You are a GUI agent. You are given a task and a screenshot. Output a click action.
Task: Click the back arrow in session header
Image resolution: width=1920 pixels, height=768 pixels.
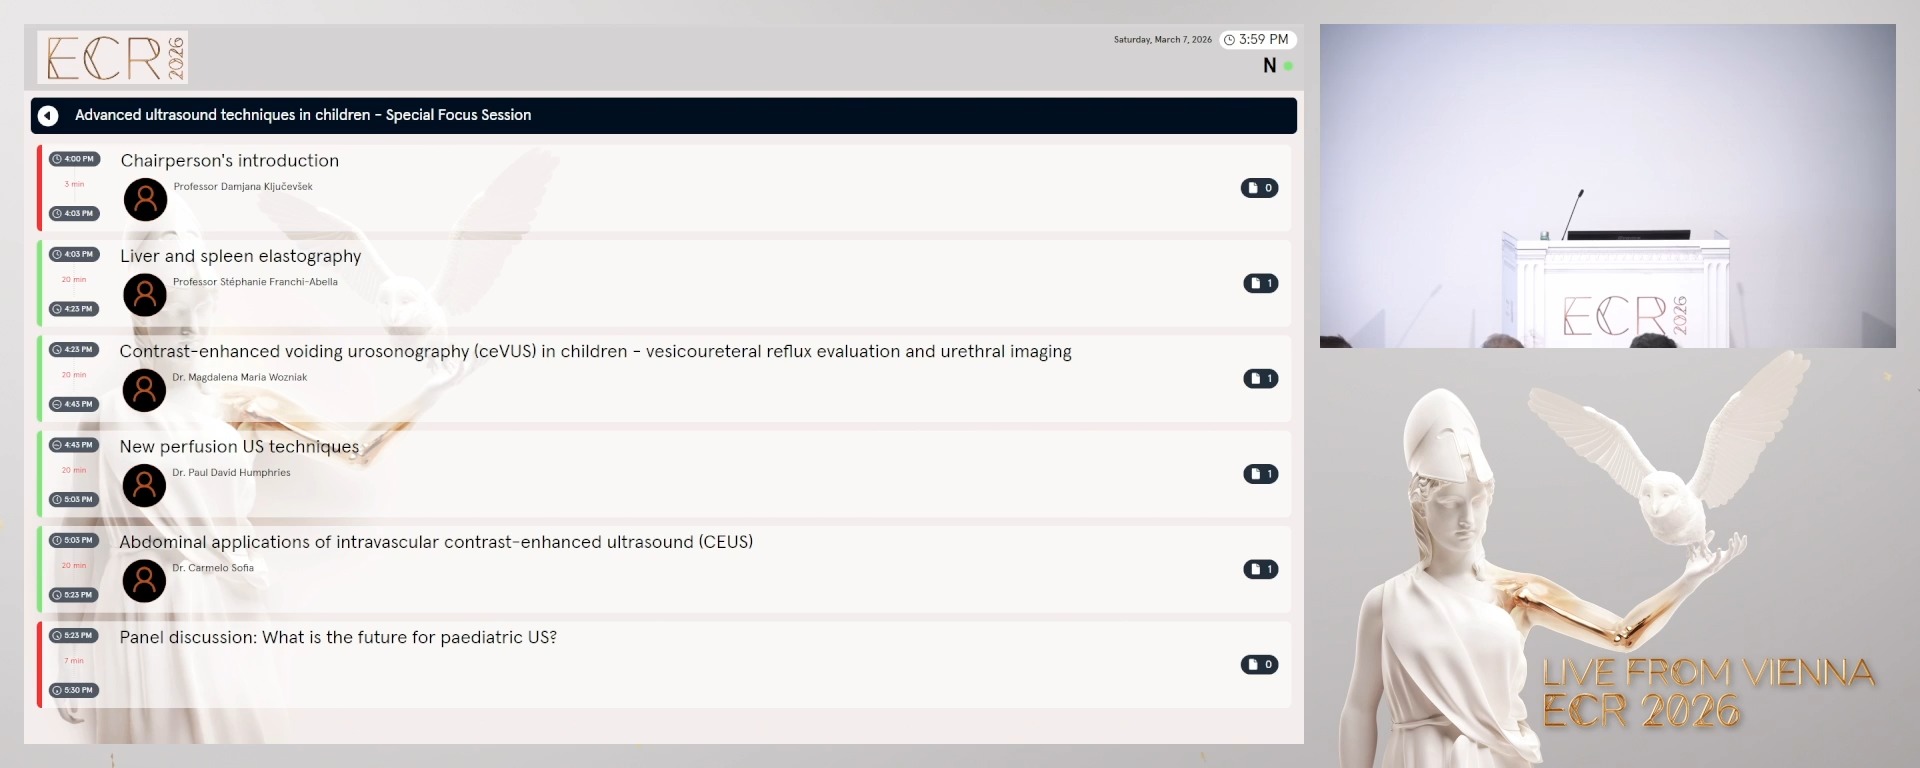[x=48, y=116]
